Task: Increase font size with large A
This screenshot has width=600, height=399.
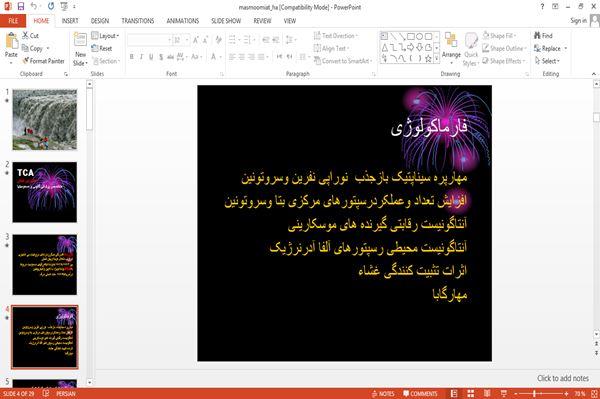Action: (x=196, y=40)
